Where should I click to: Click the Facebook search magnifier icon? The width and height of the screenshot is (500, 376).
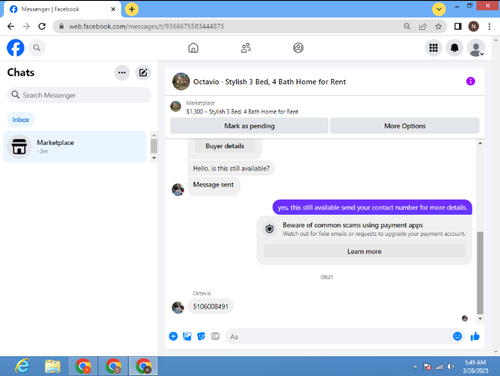37,48
